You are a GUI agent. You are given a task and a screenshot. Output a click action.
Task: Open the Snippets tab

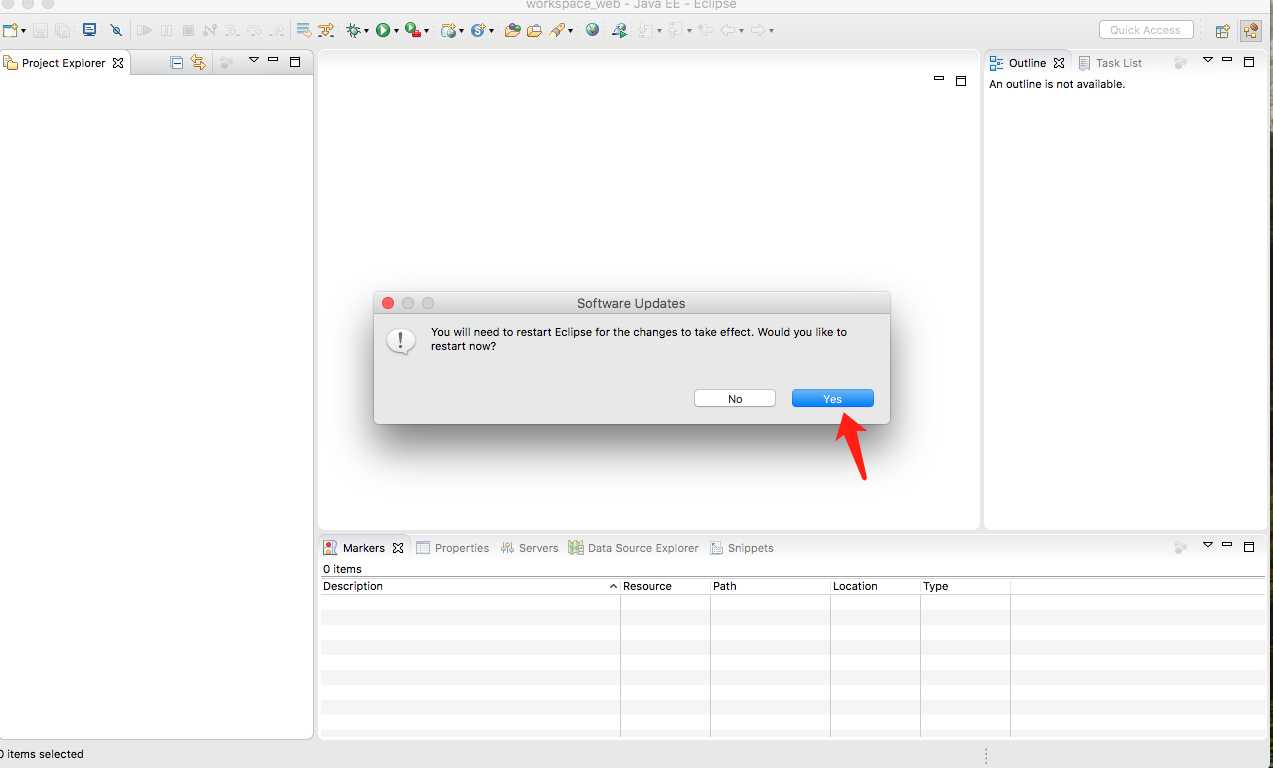click(x=742, y=548)
